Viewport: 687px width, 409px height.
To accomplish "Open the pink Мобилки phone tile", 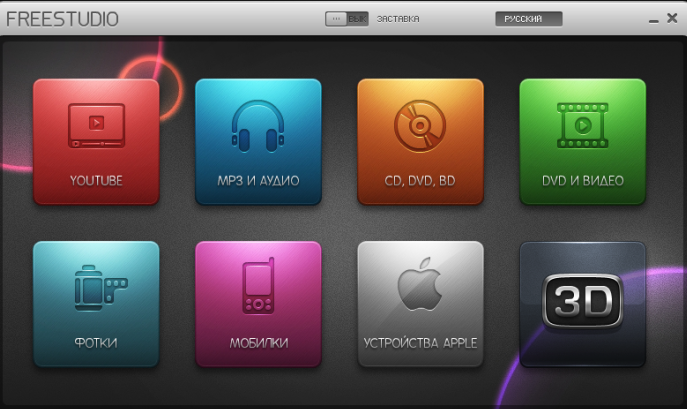I will [x=258, y=304].
